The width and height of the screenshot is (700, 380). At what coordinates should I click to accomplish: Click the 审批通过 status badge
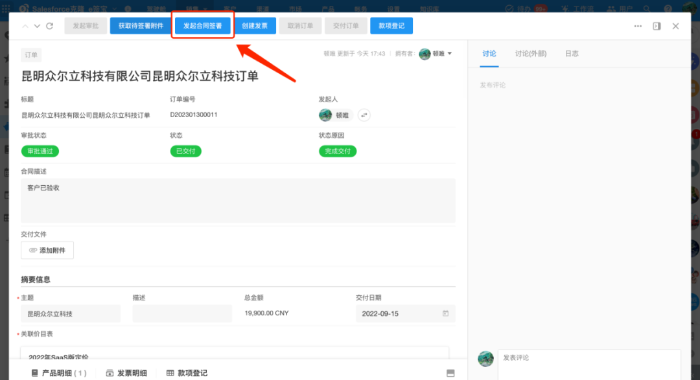pos(40,151)
